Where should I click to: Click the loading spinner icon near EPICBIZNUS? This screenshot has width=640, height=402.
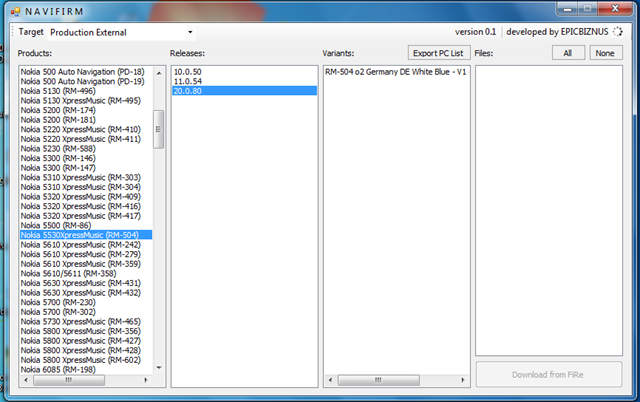click(618, 32)
